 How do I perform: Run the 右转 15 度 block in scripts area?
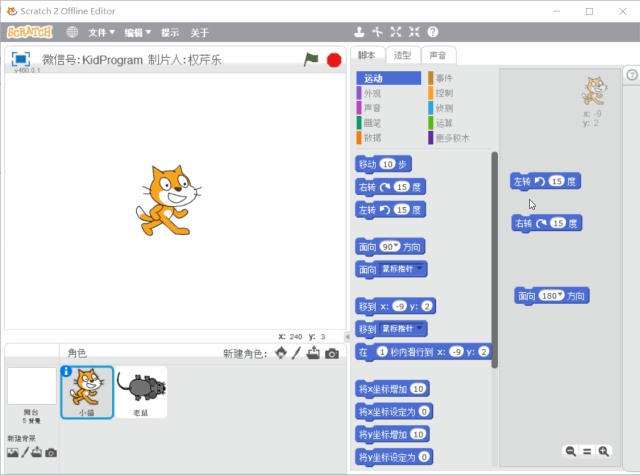pos(547,223)
